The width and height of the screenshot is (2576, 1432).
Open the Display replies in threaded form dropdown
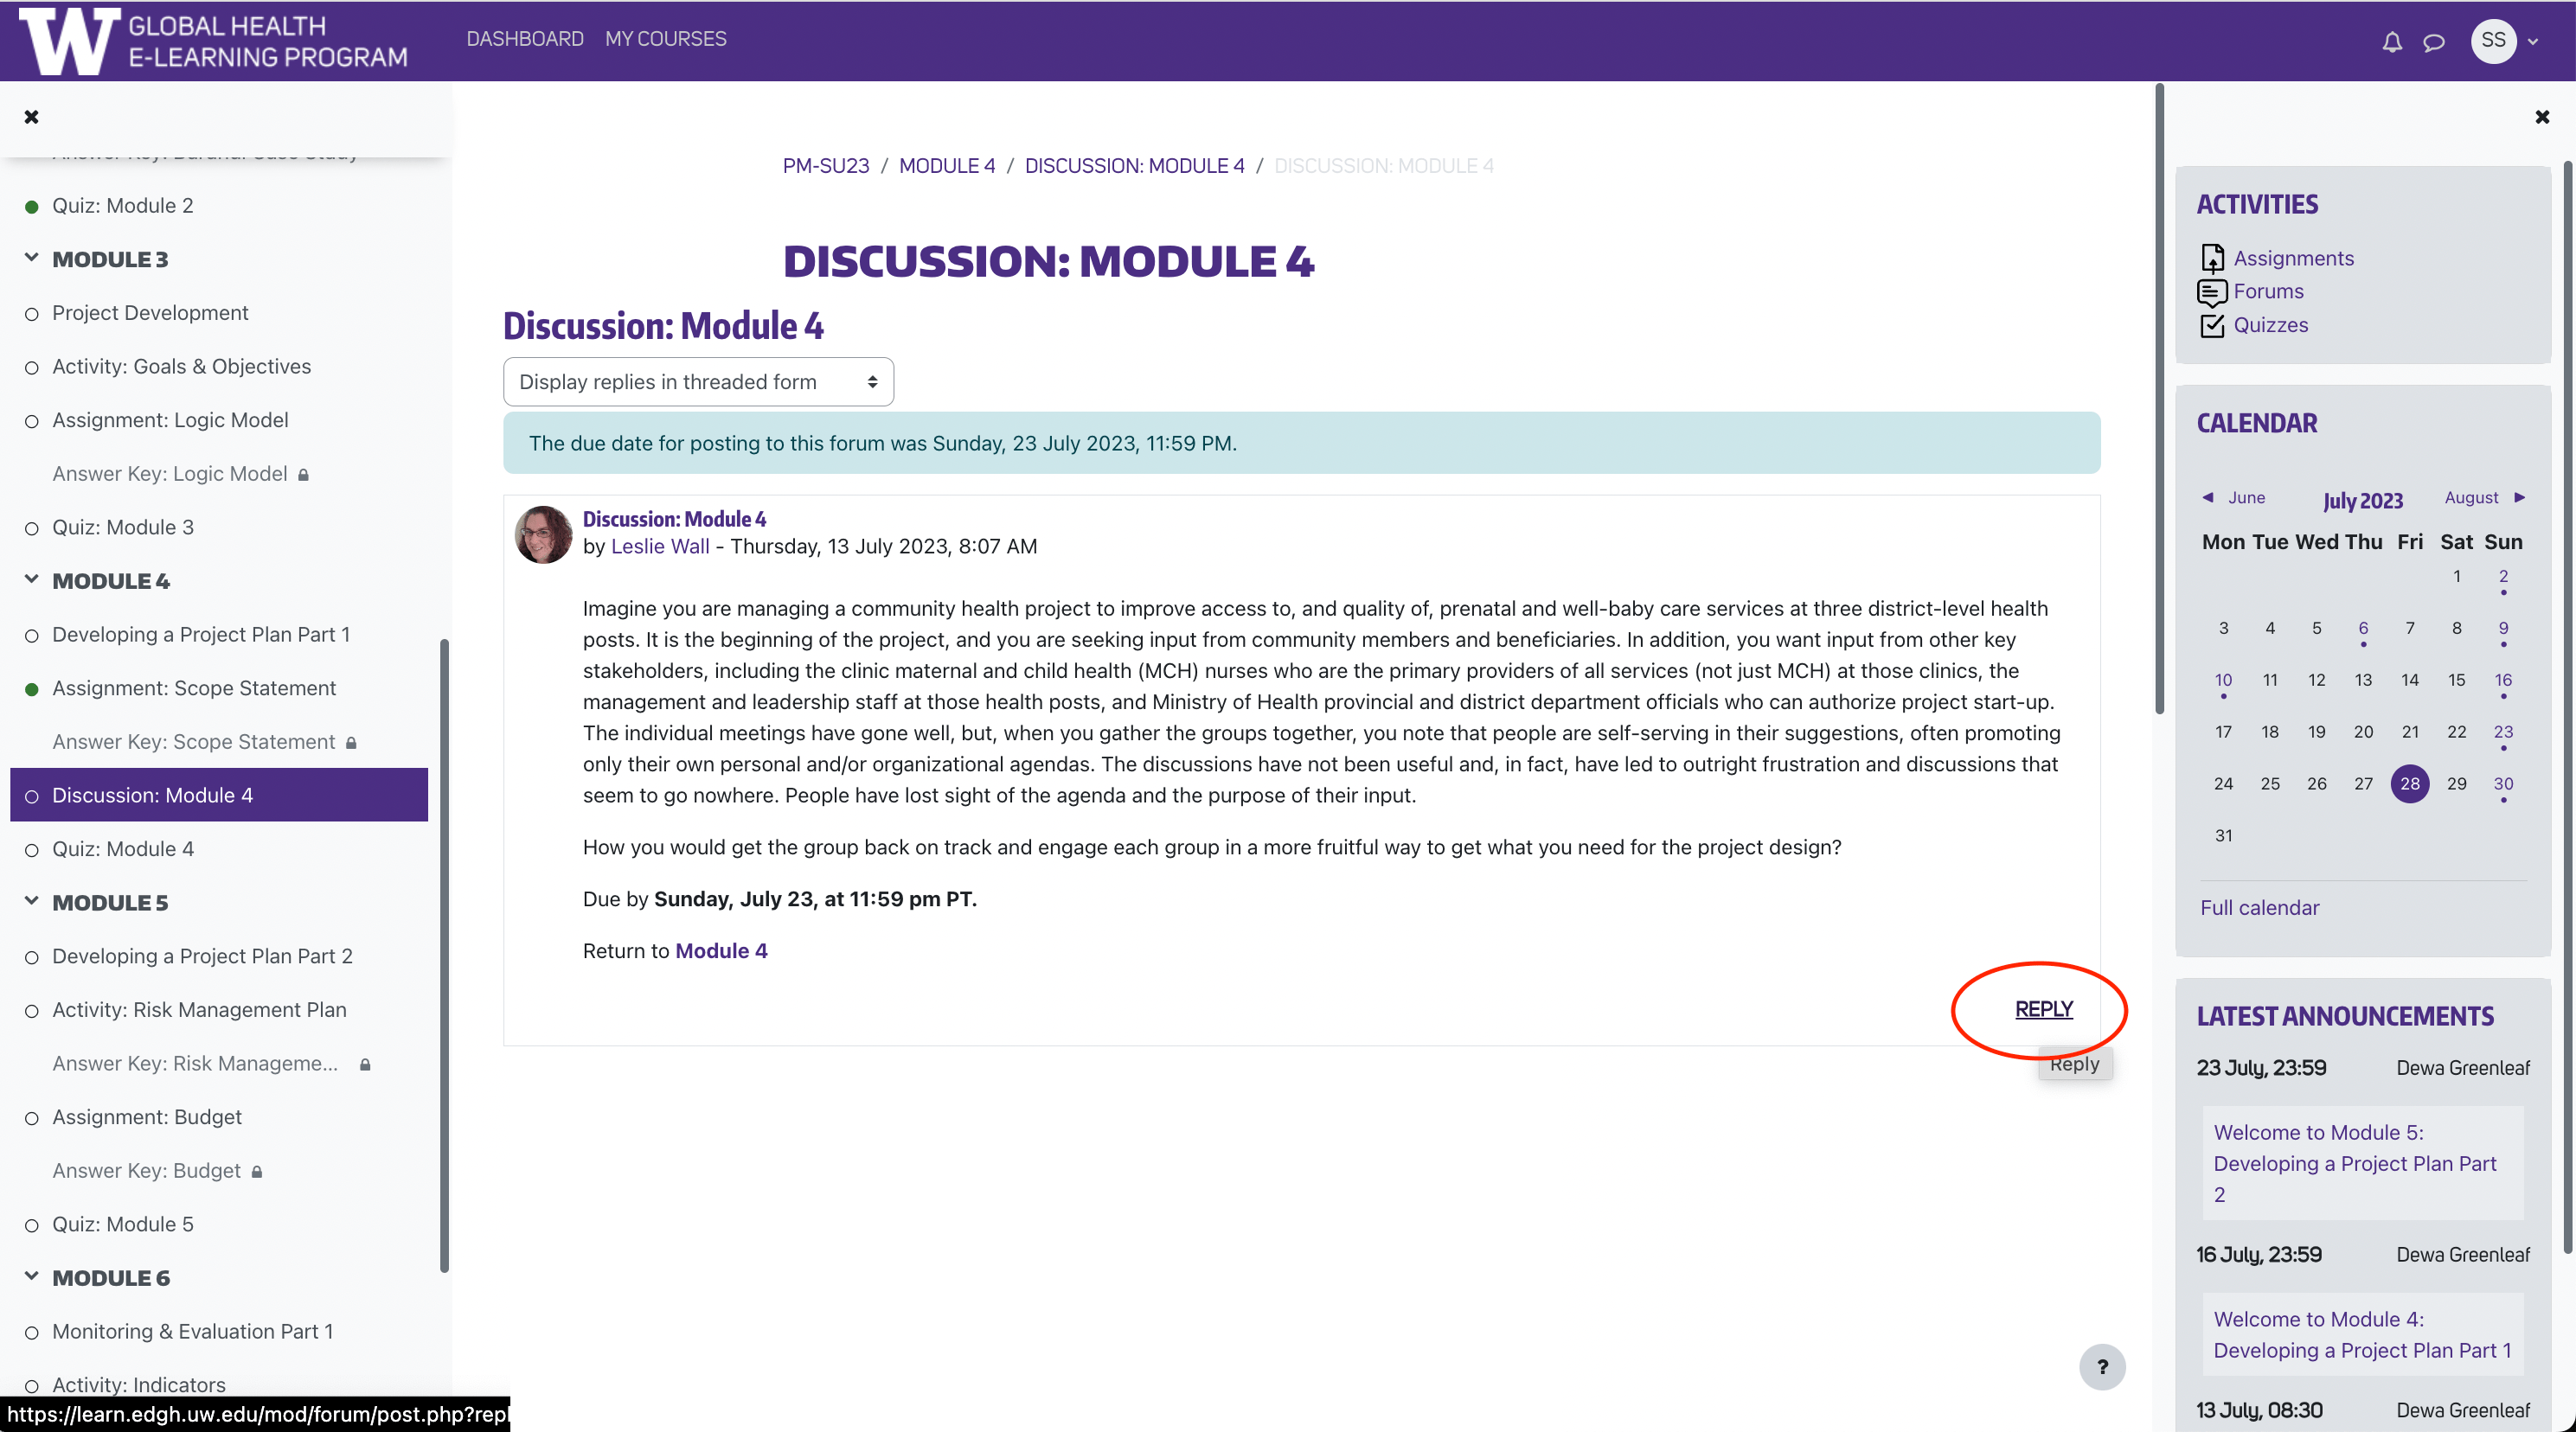coord(698,381)
